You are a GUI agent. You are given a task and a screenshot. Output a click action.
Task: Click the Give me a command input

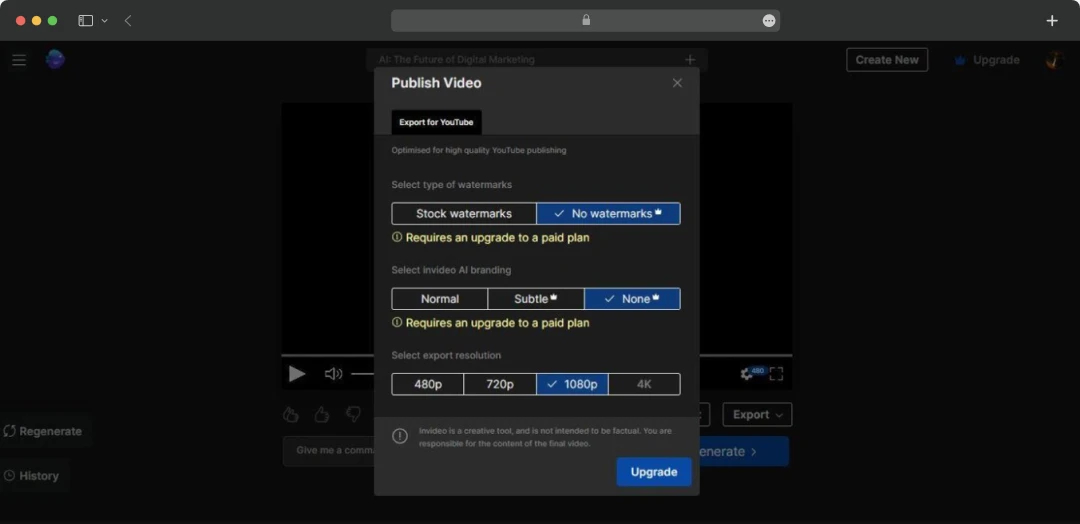(x=329, y=451)
